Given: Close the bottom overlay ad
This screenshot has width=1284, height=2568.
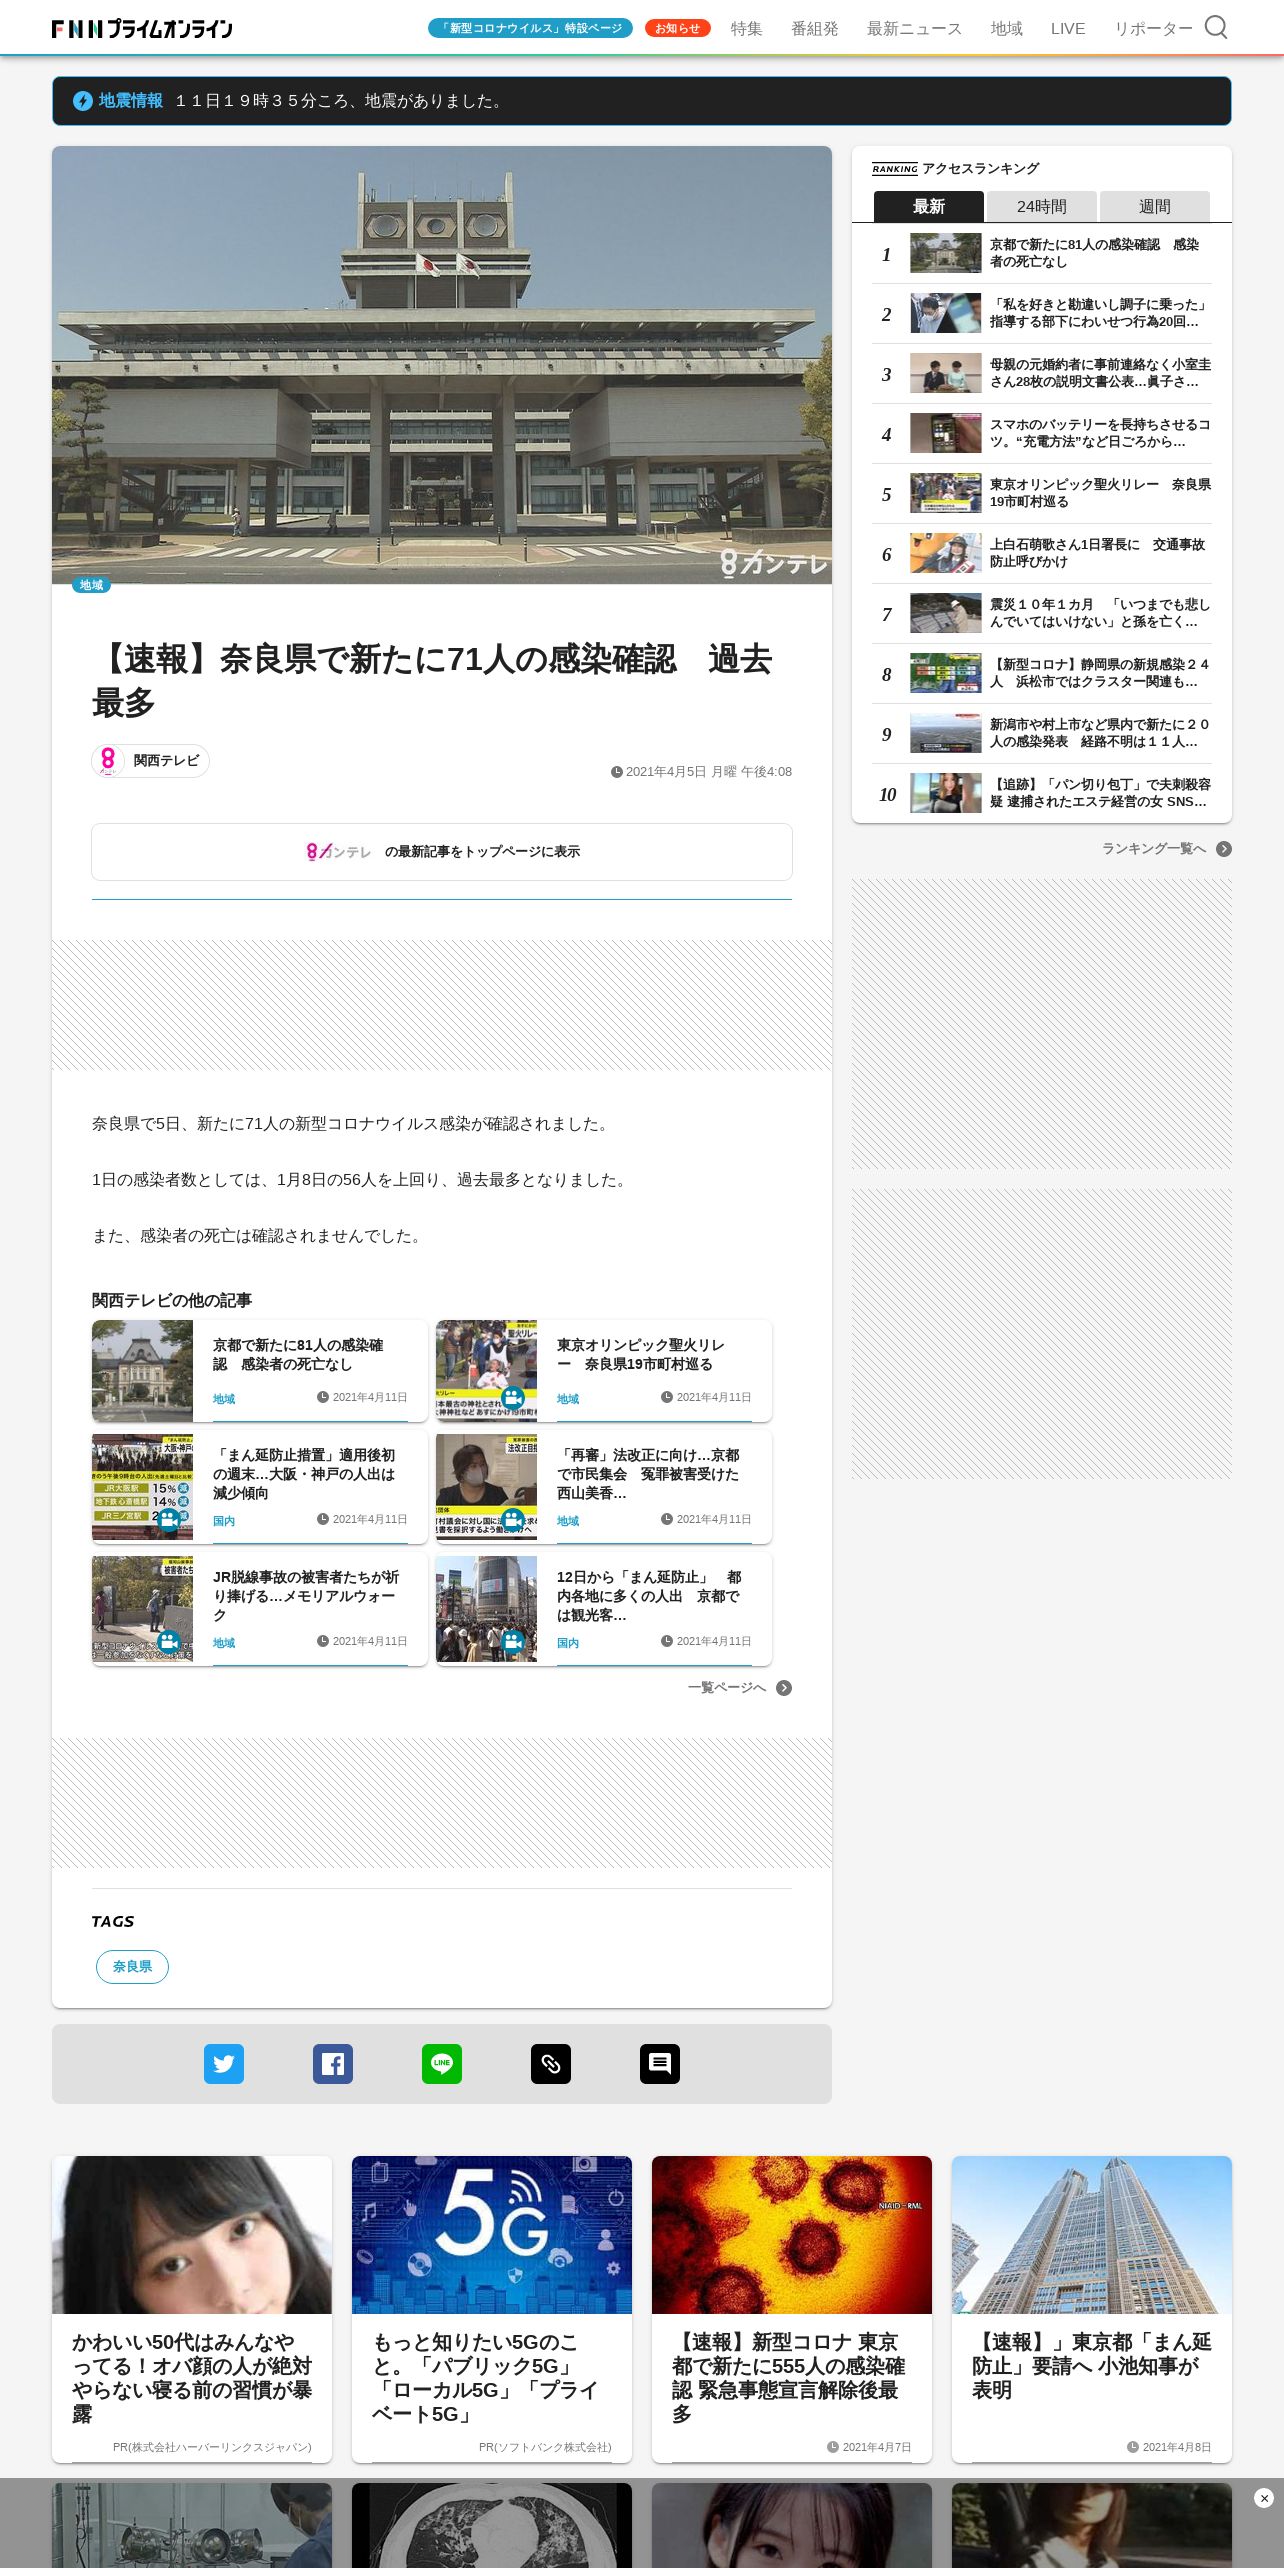Looking at the screenshot, I should coord(1264,2498).
